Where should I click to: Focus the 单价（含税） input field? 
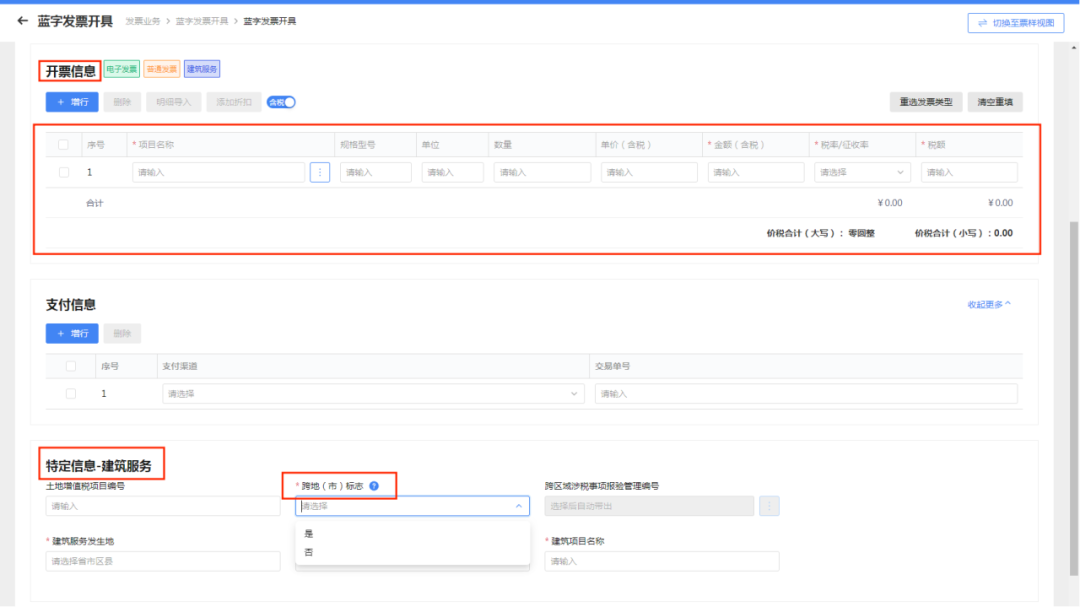(649, 172)
